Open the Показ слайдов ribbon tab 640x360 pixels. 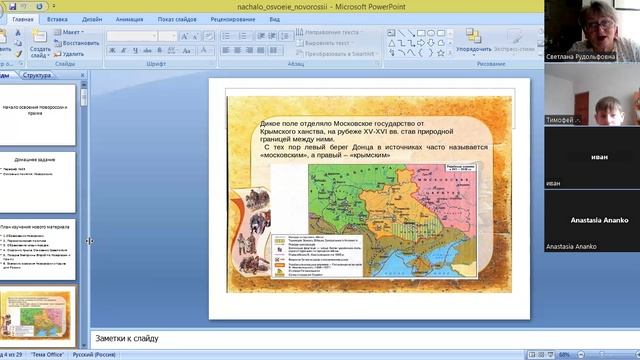177,19
